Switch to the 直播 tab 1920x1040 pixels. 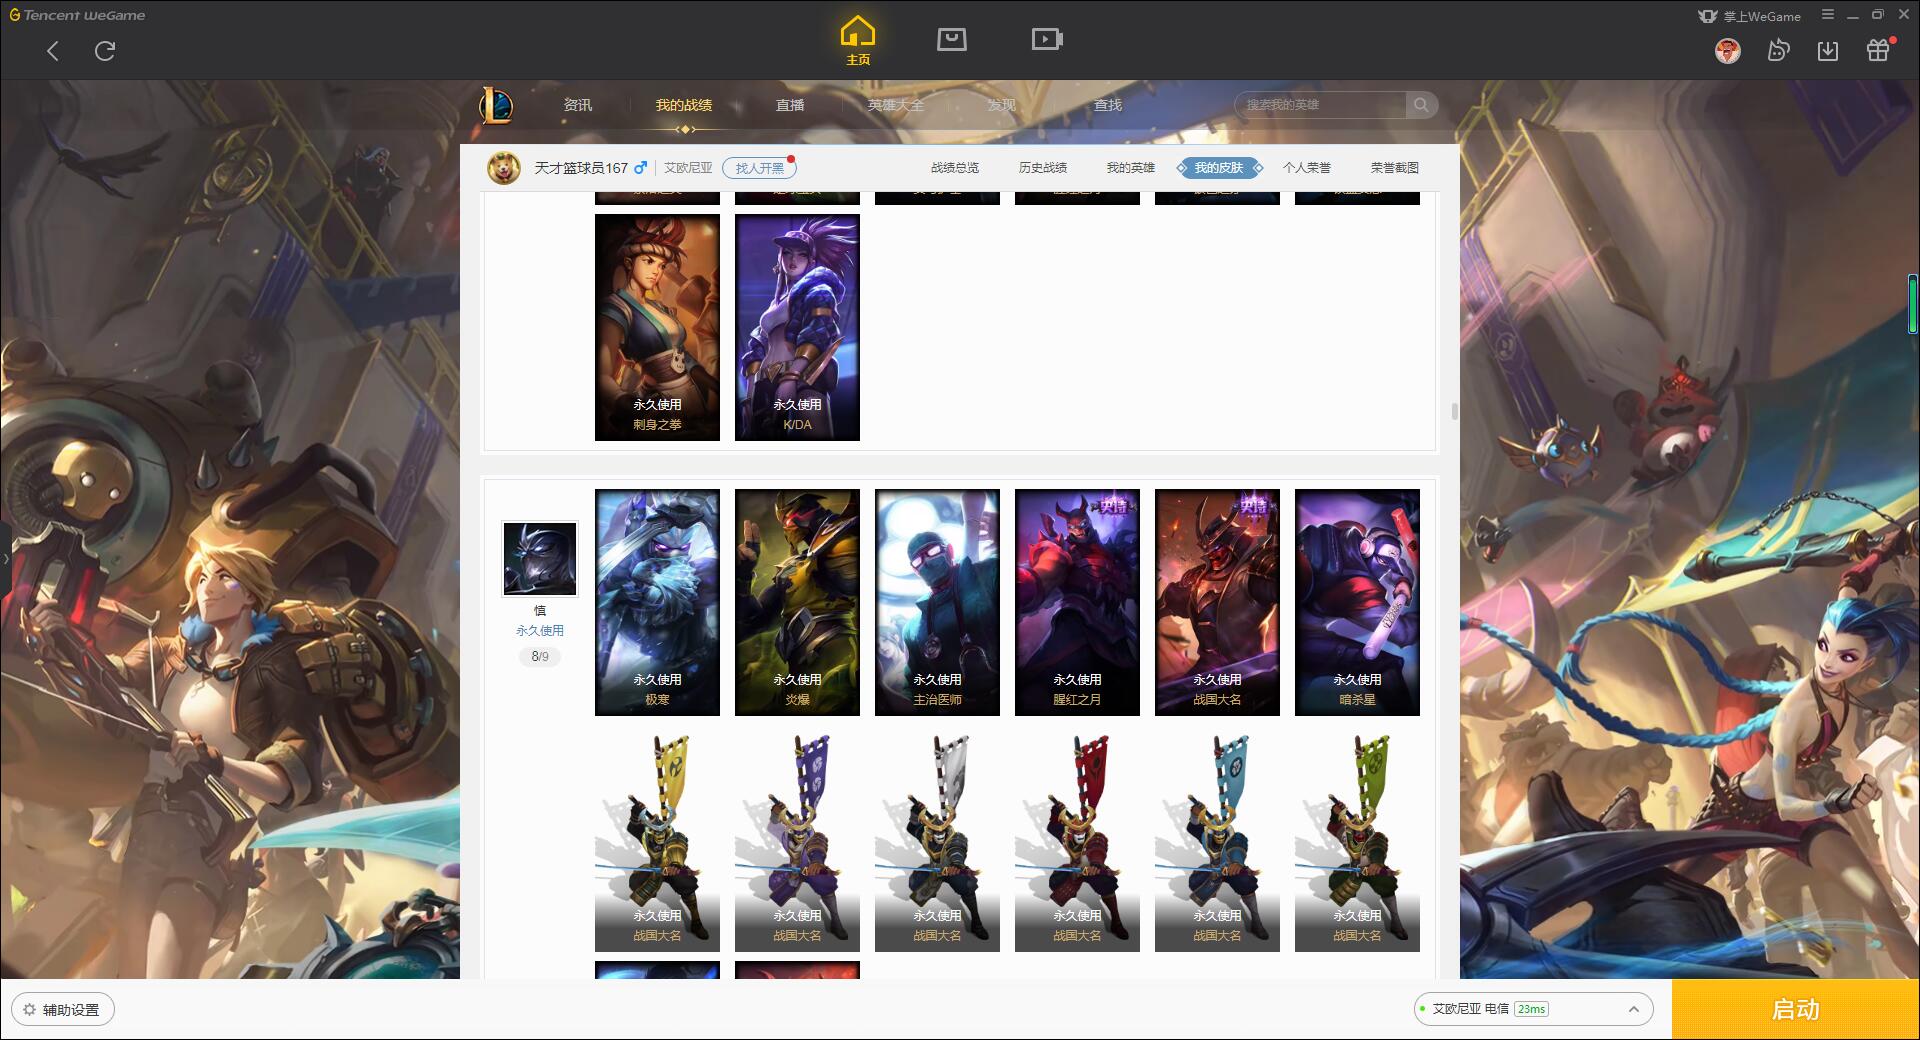coord(790,105)
